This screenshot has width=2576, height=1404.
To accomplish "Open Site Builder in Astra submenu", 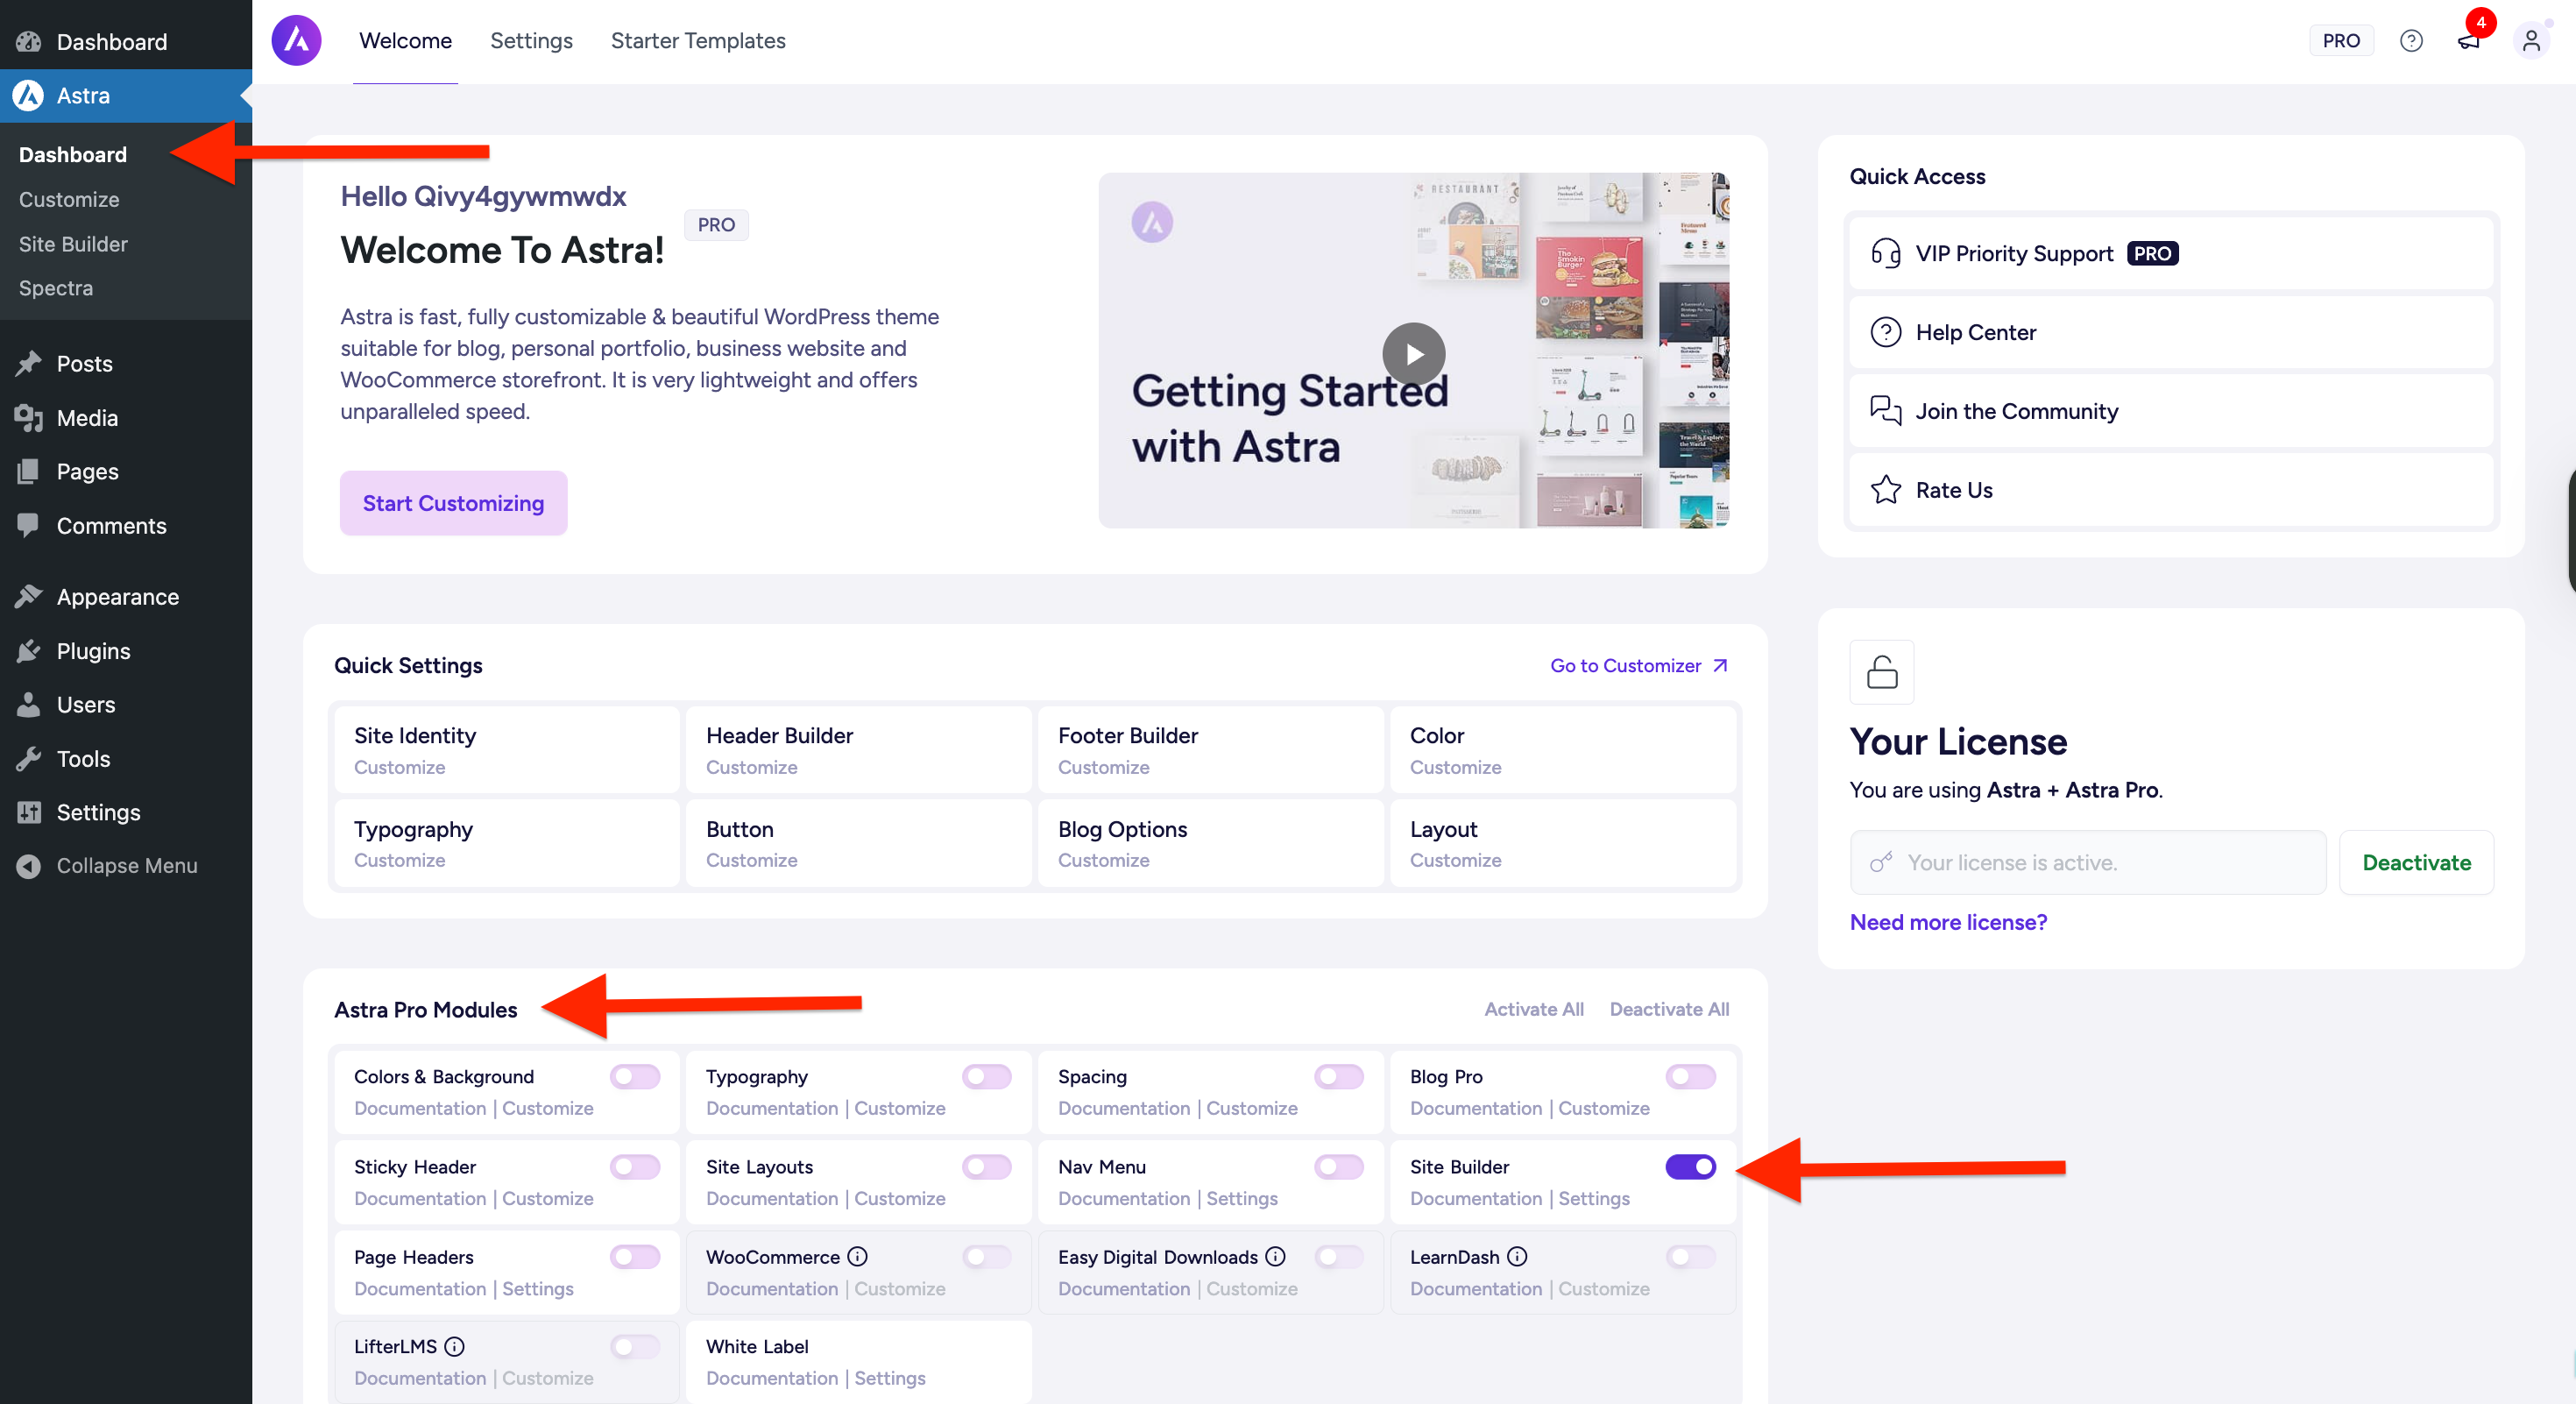I will (x=73, y=244).
